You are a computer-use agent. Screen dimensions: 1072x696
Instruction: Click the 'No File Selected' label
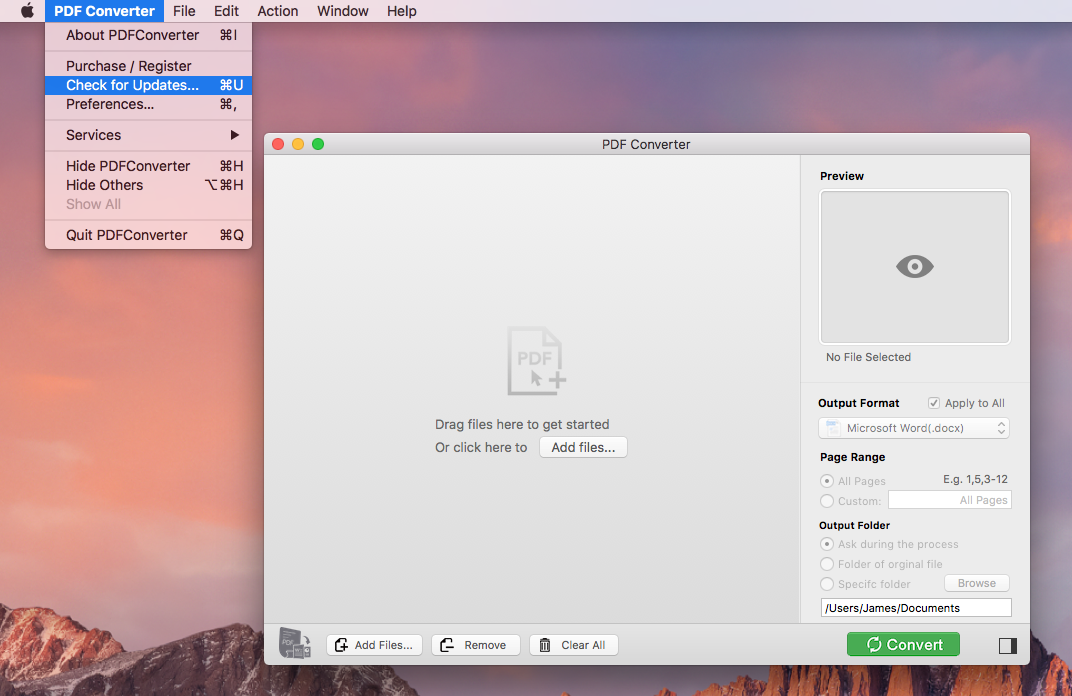tap(868, 357)
